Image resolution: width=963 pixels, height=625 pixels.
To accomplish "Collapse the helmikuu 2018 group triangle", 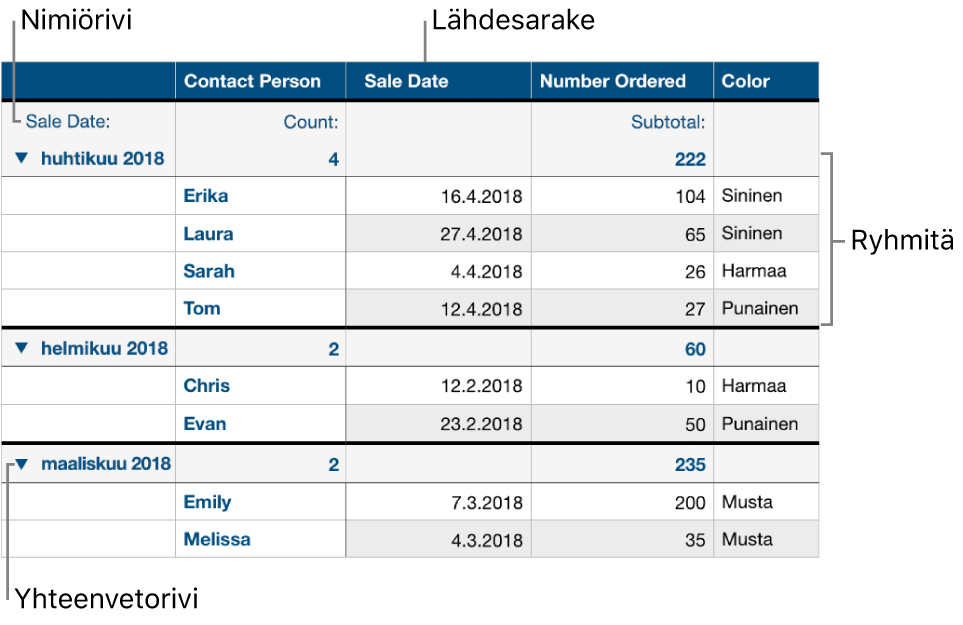I will 22,348.
